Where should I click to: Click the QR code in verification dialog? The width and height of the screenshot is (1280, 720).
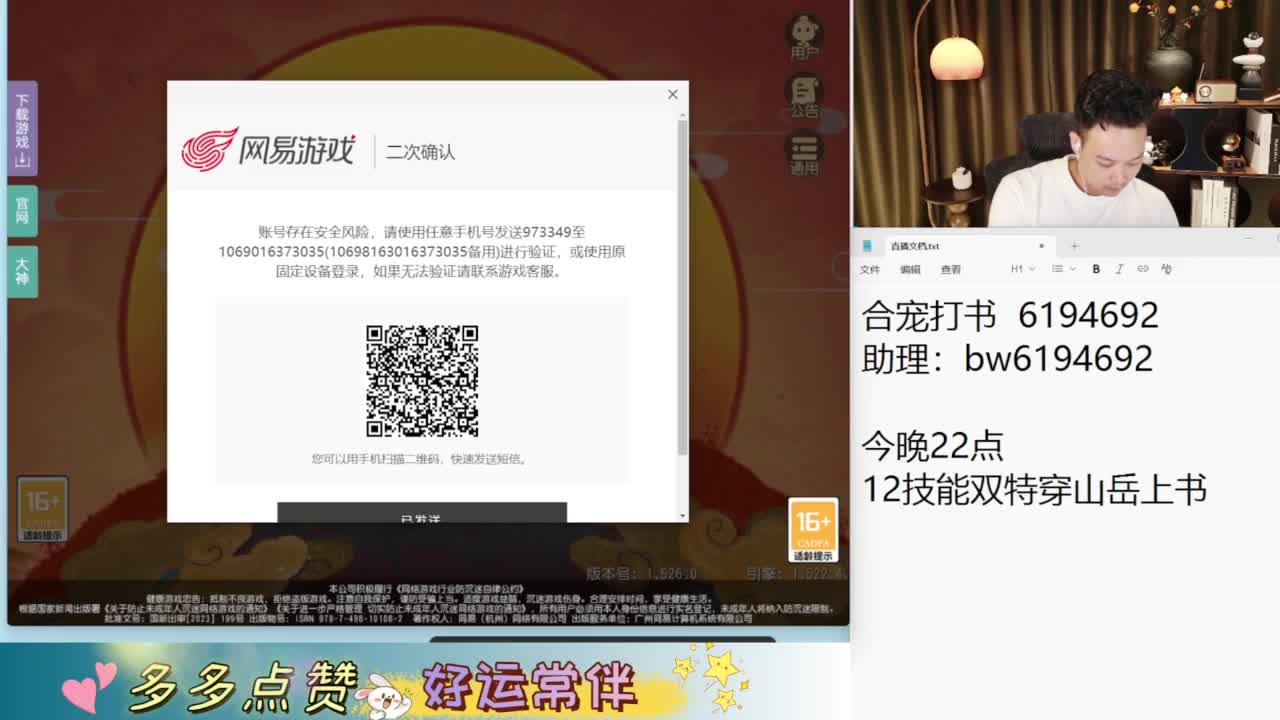pos(422,380)
